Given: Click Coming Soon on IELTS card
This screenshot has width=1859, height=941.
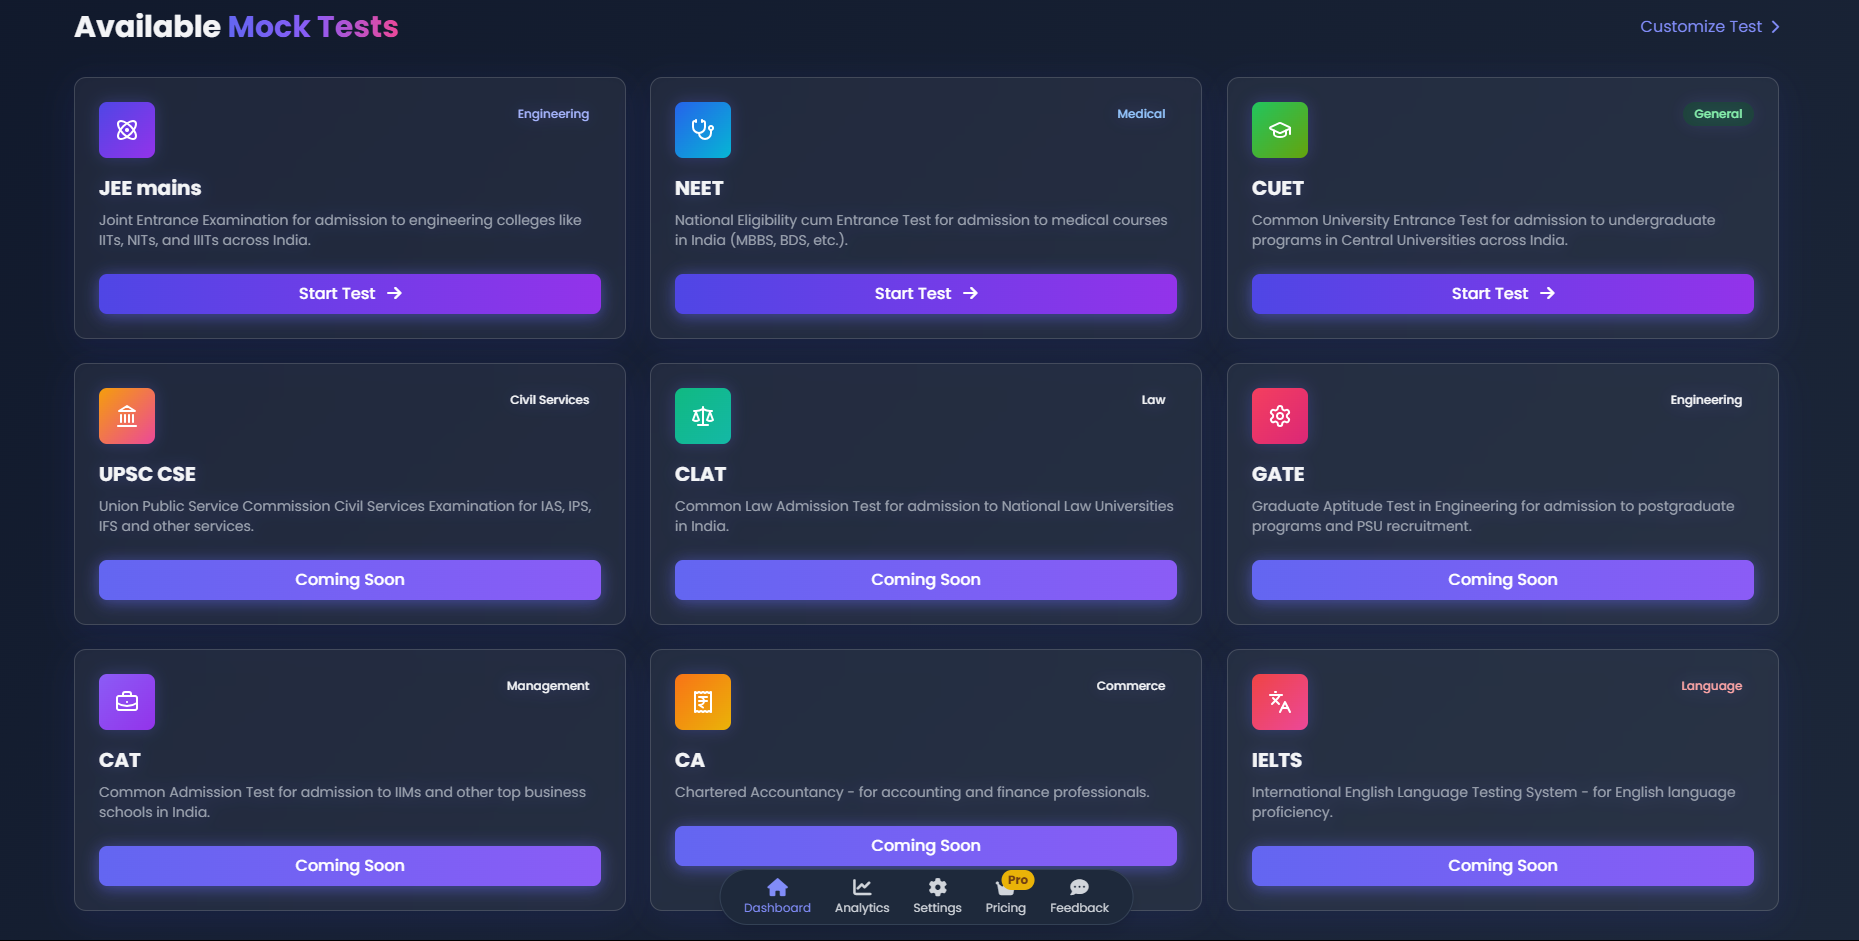Looking at the screenshot, I should click(1503, 866).
